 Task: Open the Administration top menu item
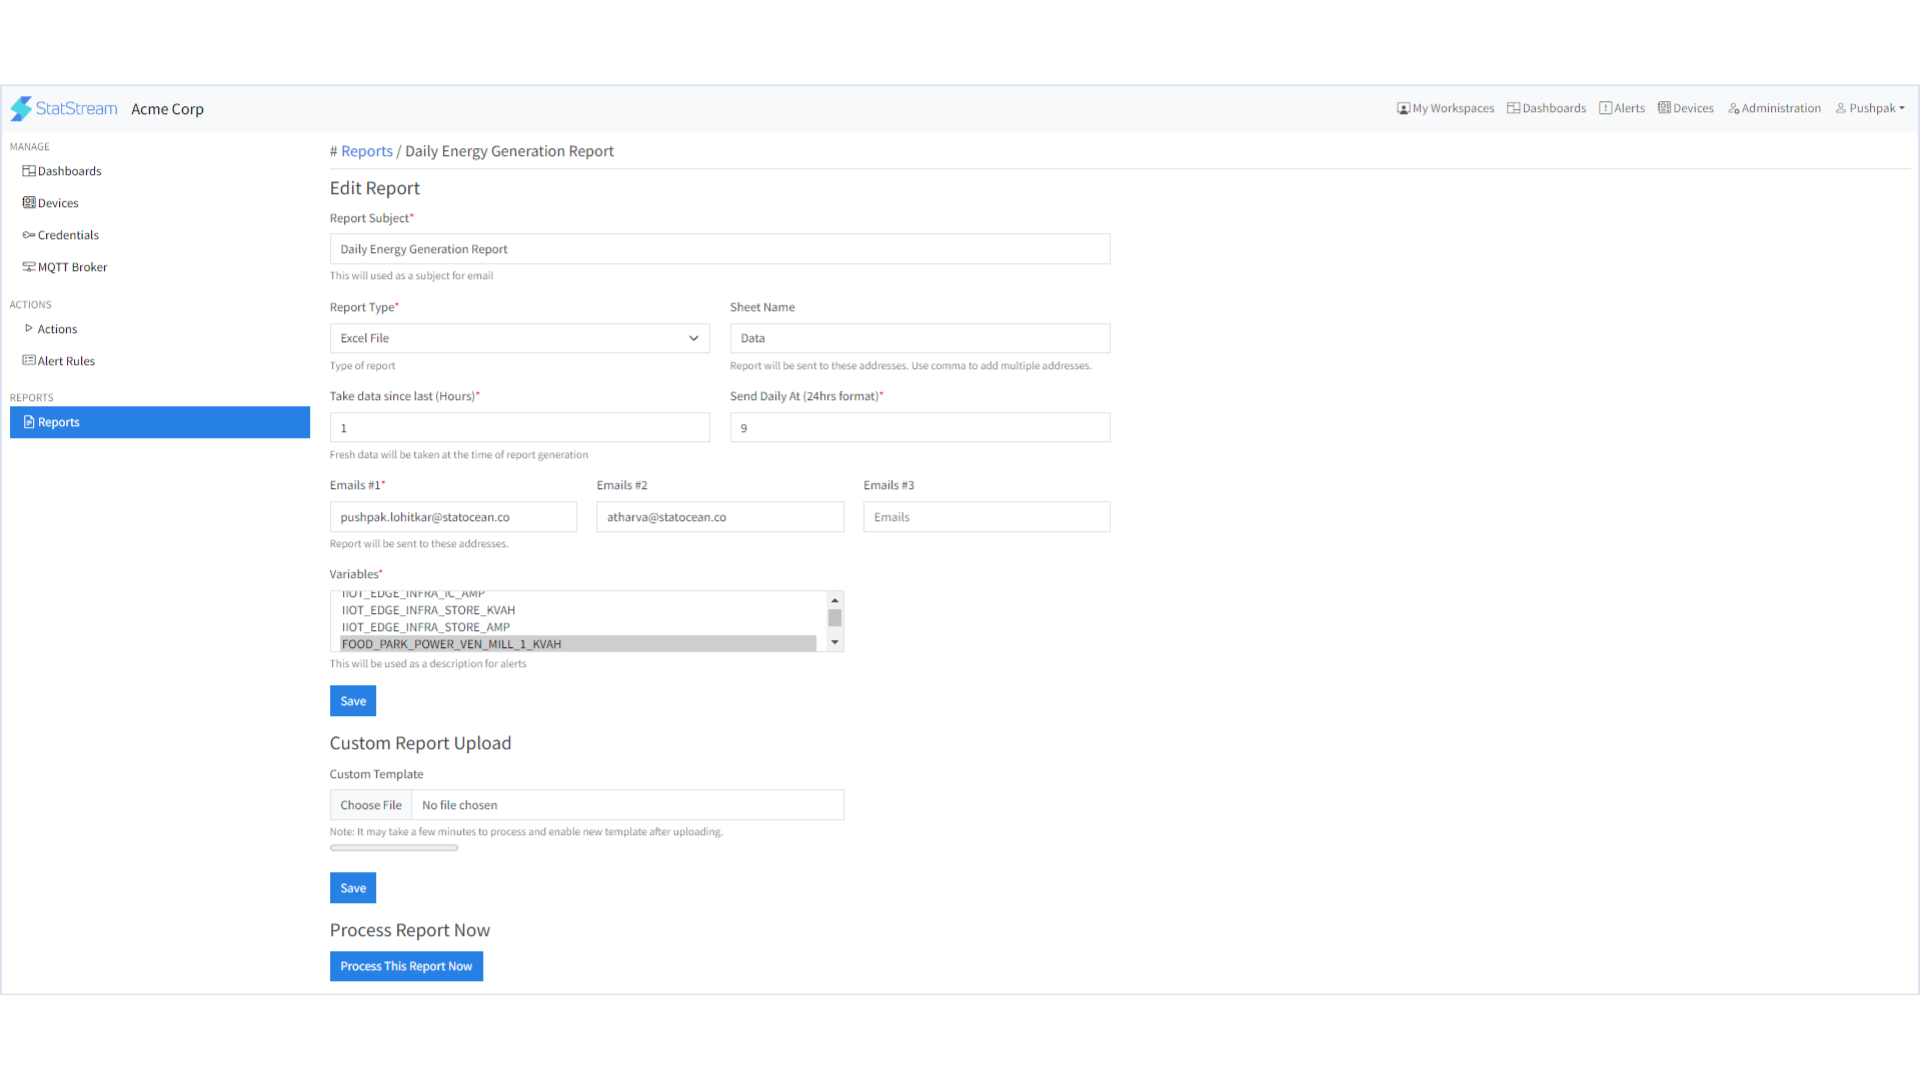[1774, 108]
